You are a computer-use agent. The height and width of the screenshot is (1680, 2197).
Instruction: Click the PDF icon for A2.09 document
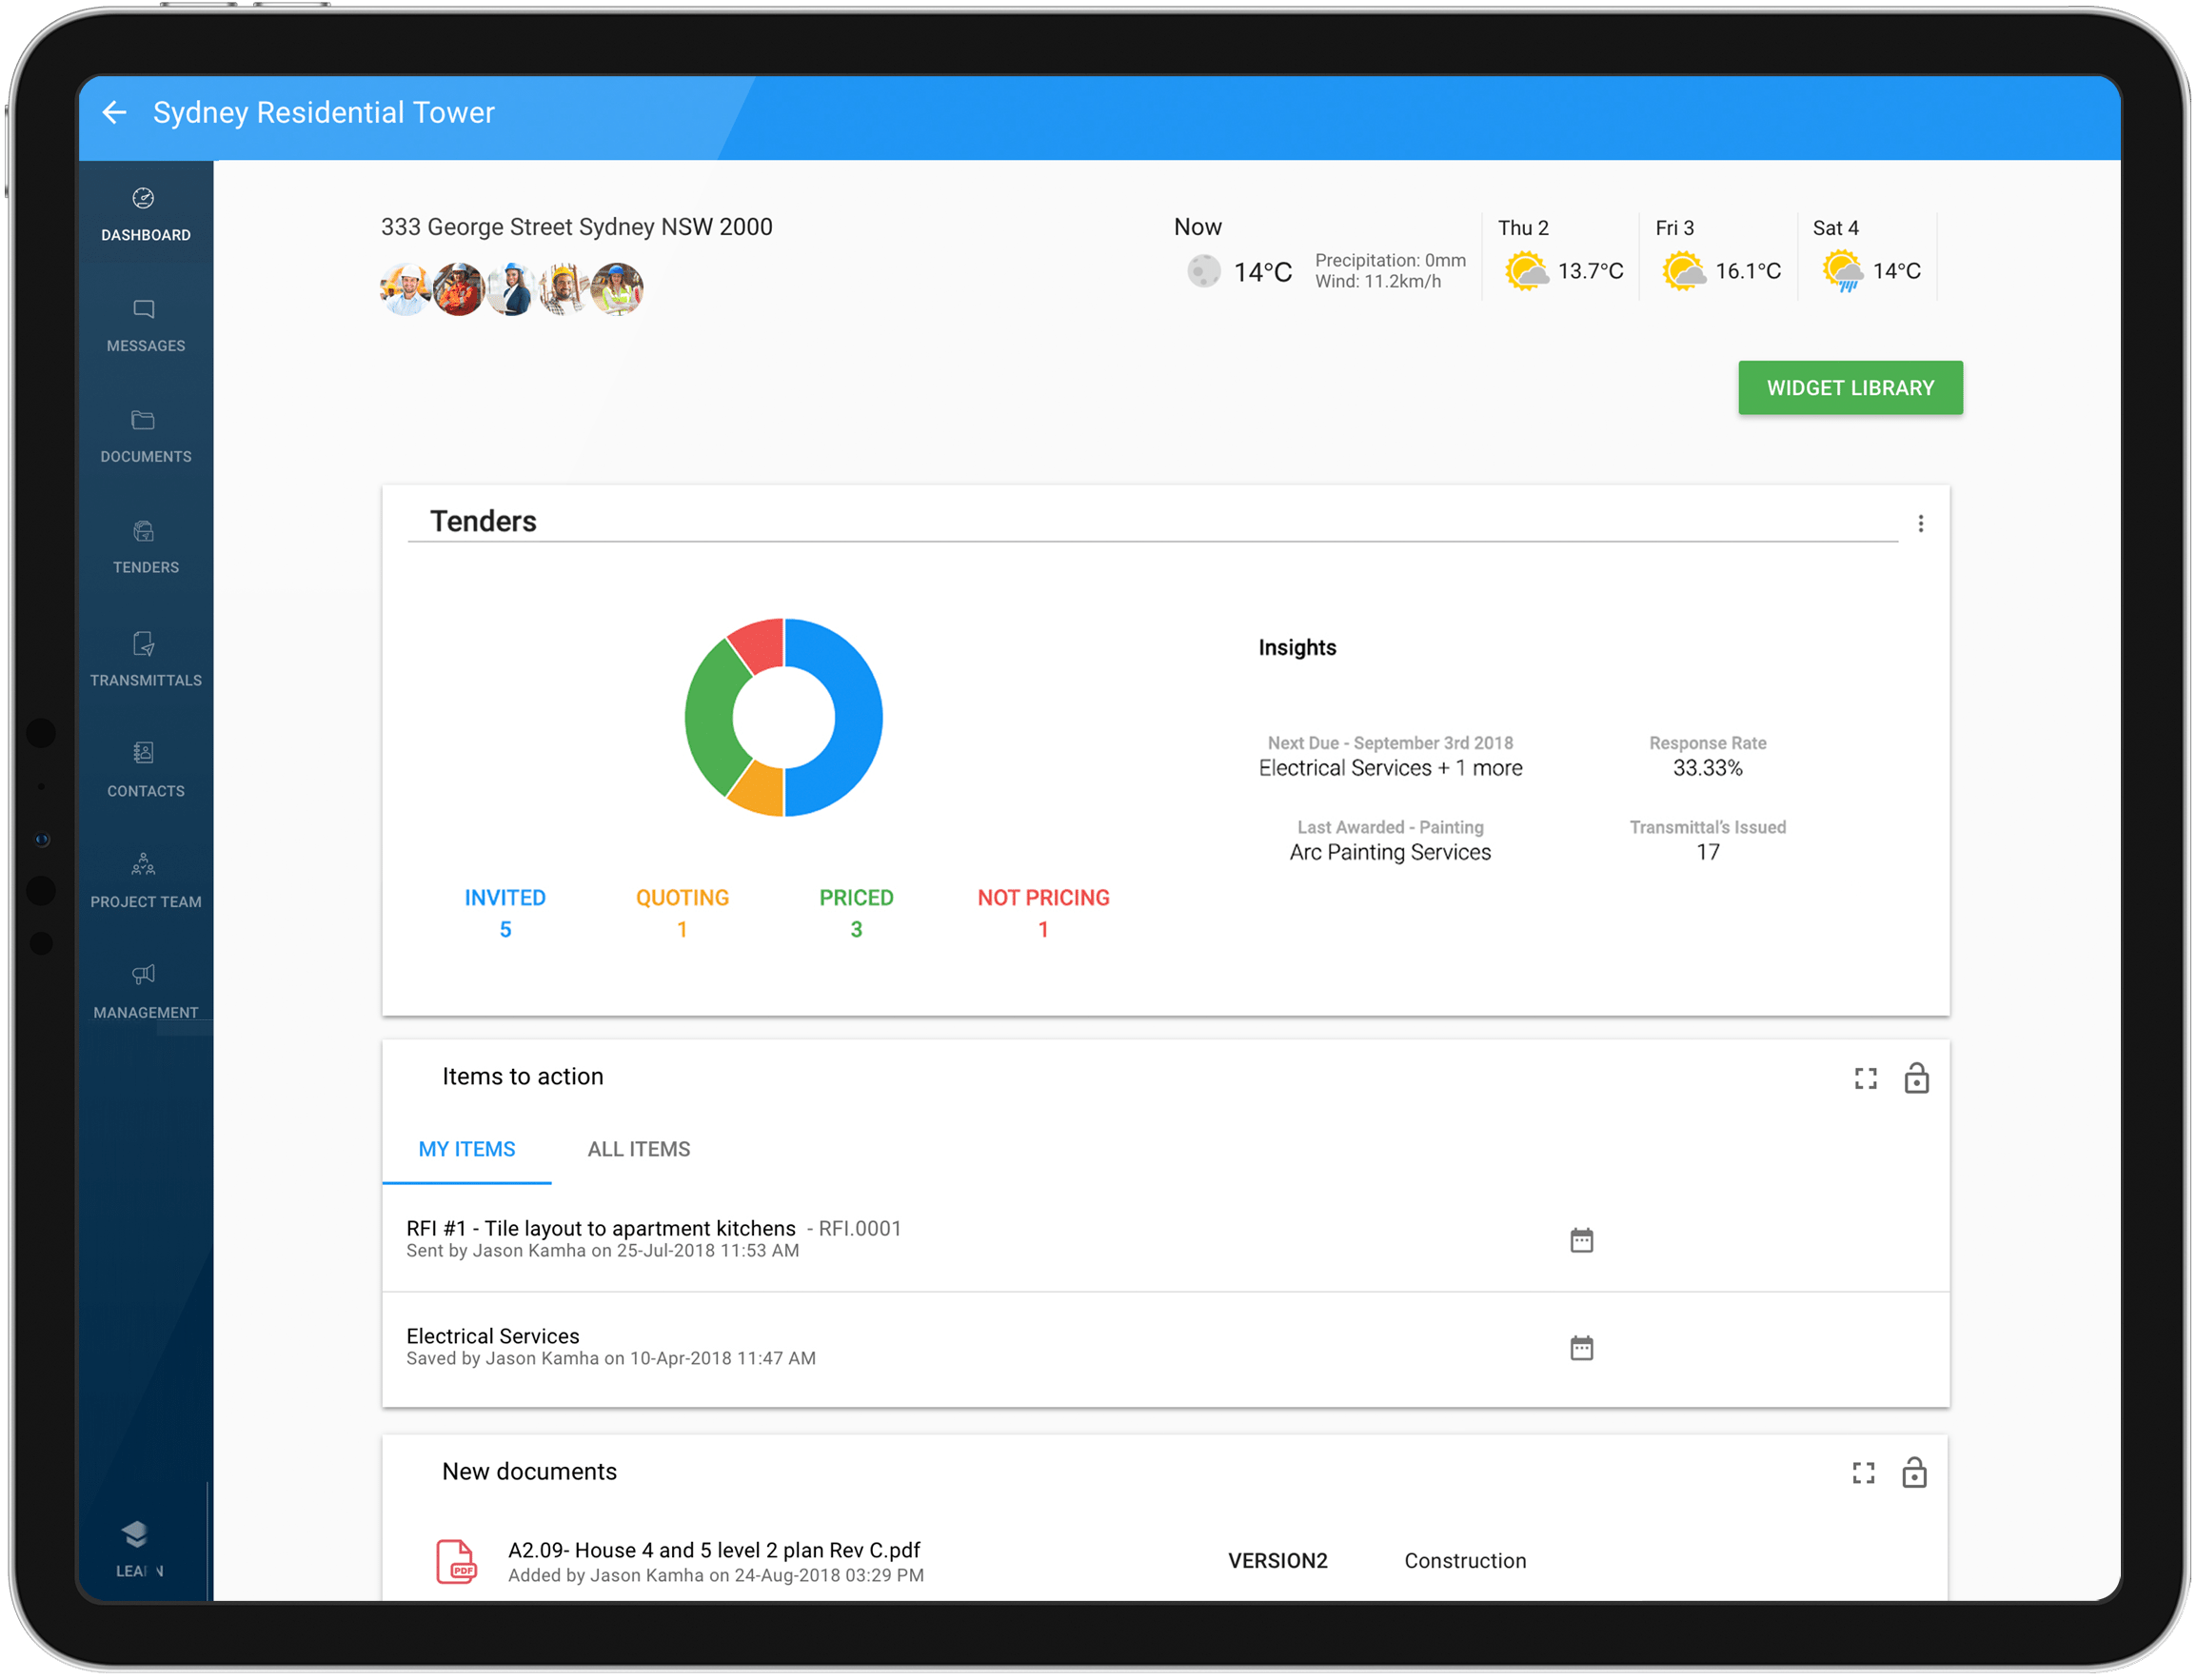point(457,1561)
